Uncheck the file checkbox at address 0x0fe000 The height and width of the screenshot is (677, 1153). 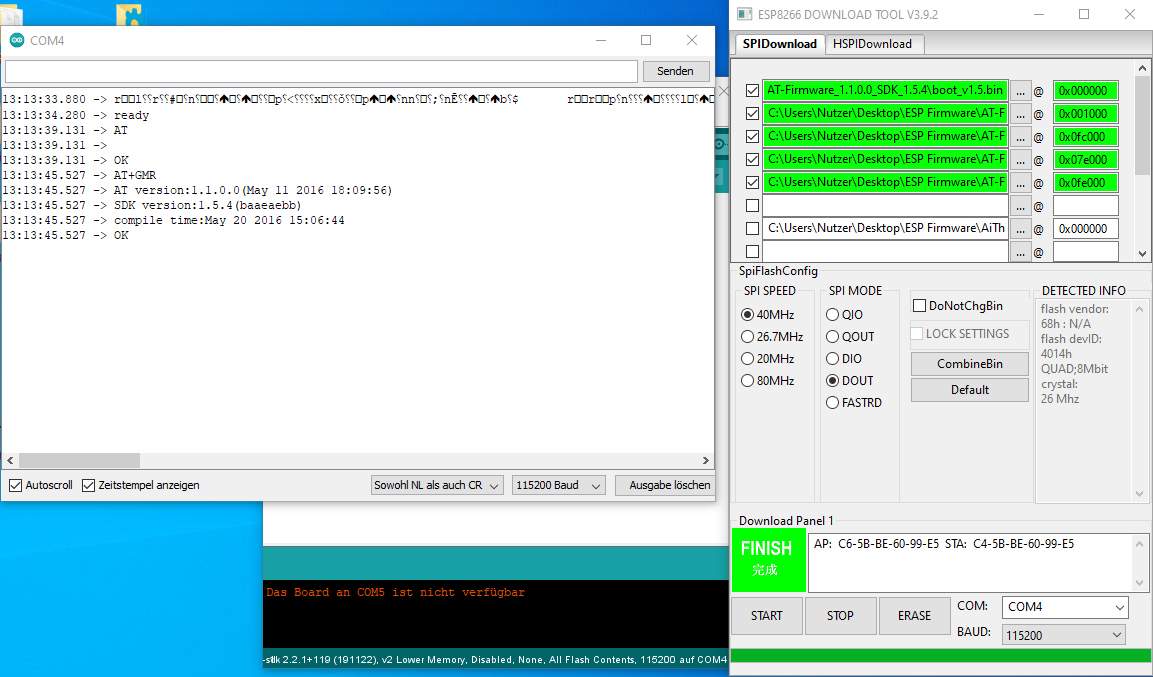pos(752,182)
